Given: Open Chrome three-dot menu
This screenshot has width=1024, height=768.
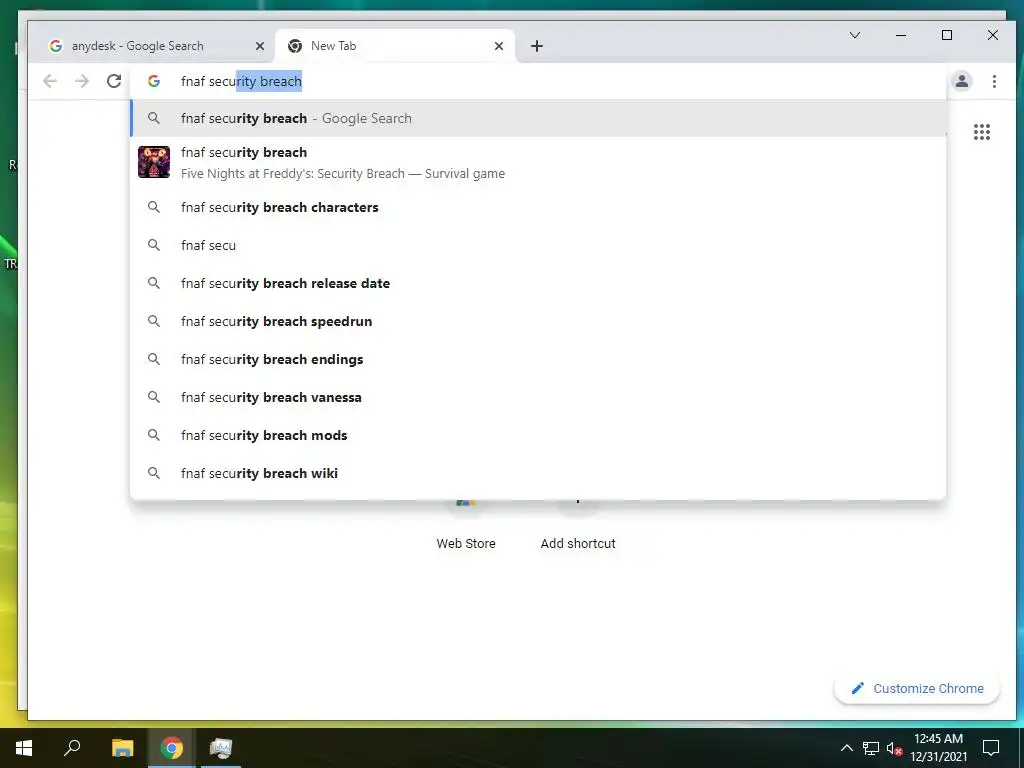Looking at the screenshot, I should point(994,81).
